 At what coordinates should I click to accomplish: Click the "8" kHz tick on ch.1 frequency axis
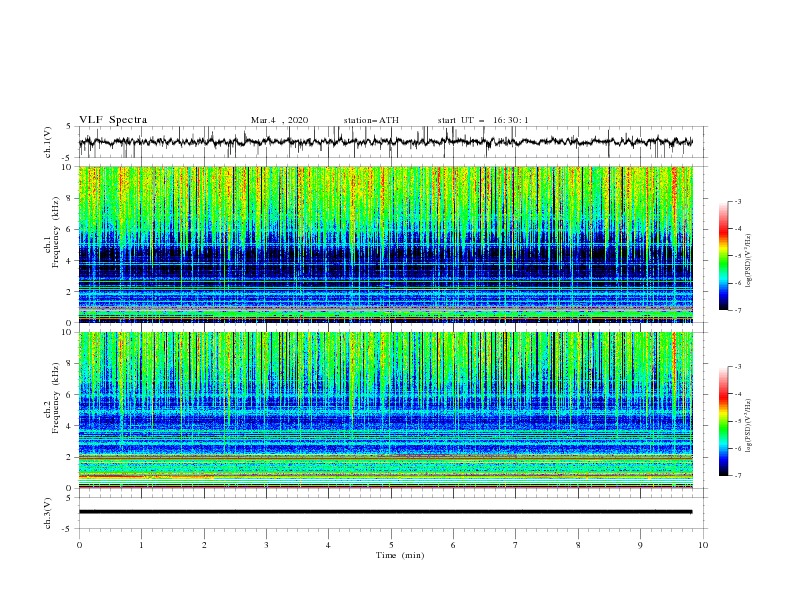(x=69, y=198)
